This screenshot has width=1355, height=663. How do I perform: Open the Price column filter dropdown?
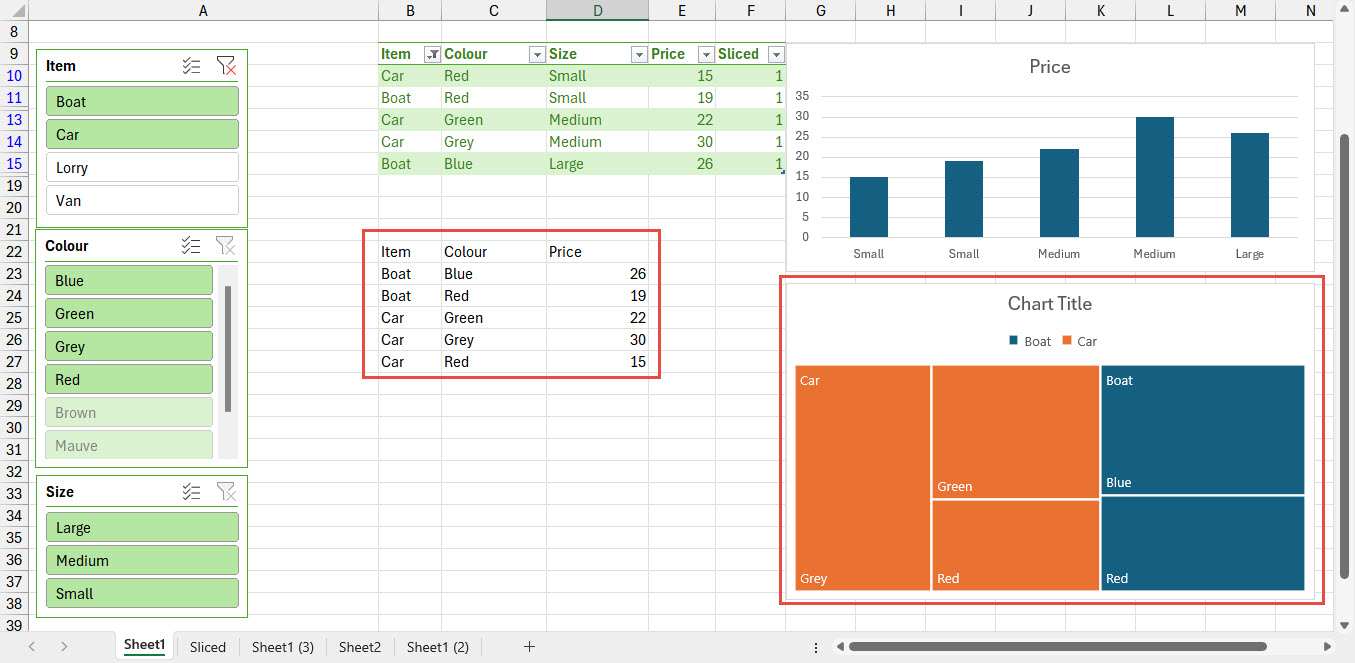pos(706,53)
